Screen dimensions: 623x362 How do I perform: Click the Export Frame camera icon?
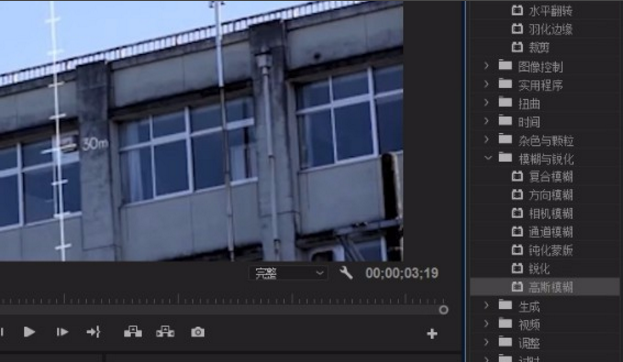(x=198, y=332)
